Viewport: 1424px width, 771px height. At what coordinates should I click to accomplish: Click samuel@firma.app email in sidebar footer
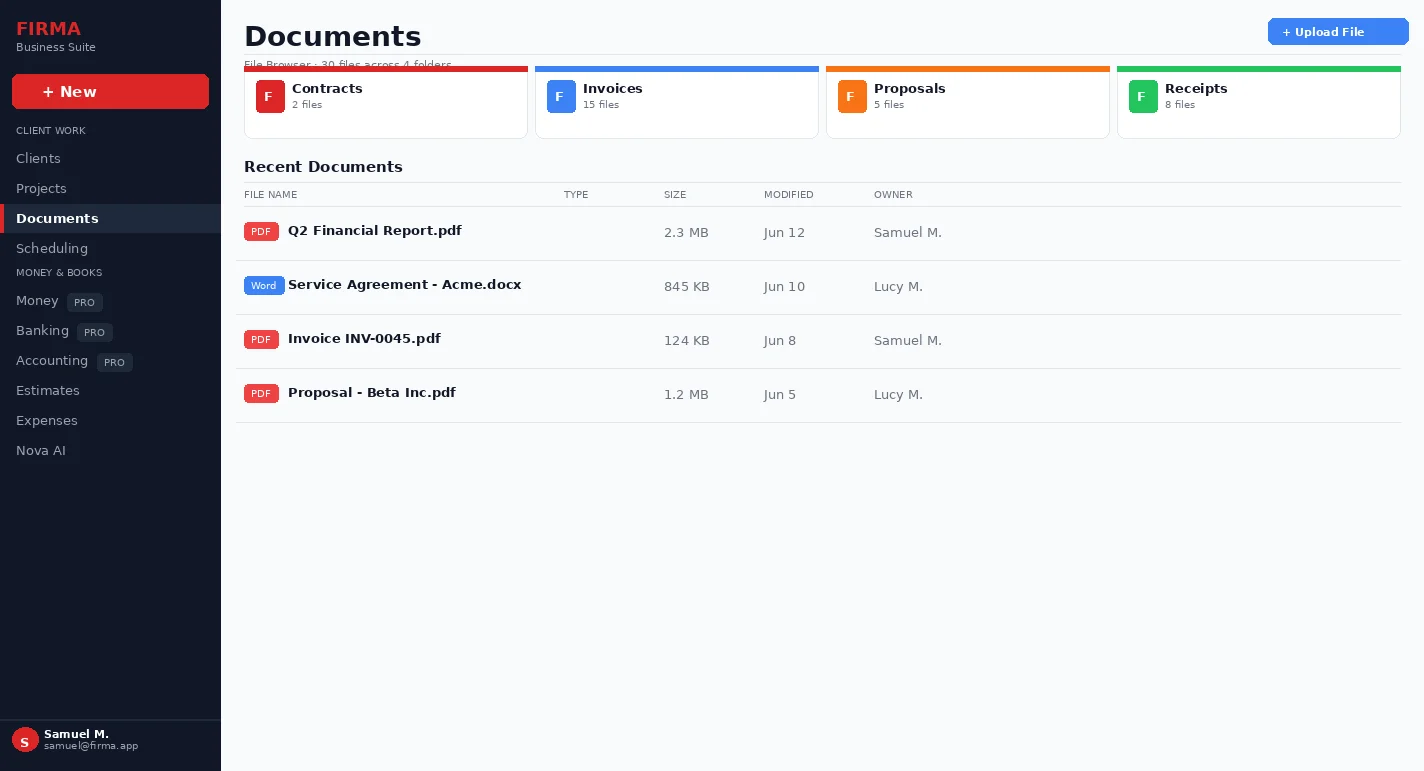91,746
